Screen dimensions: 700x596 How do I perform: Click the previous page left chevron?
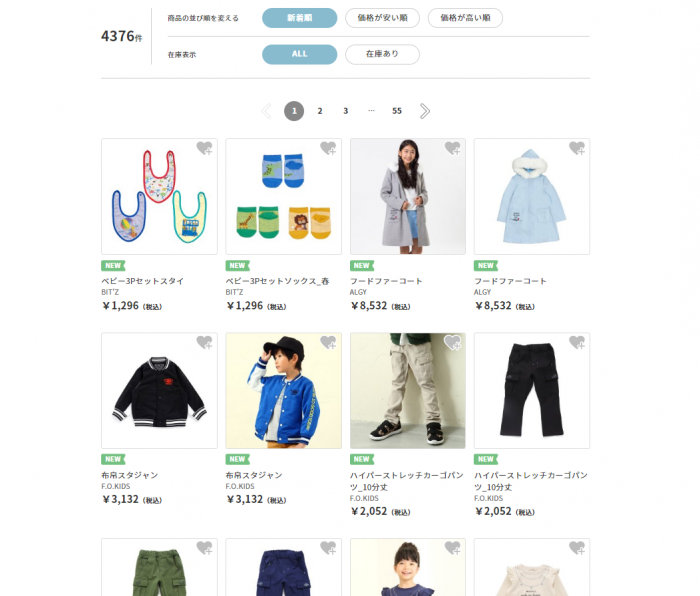coord(267,111)
